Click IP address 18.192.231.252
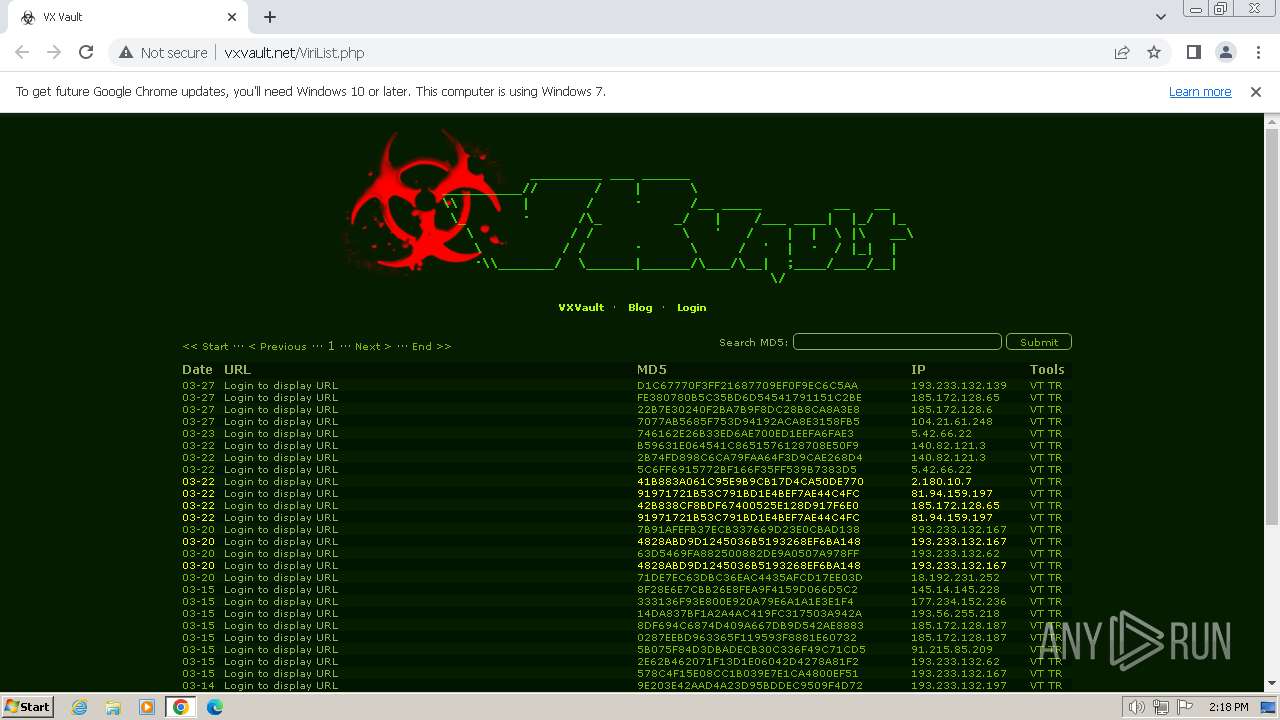 955,577
